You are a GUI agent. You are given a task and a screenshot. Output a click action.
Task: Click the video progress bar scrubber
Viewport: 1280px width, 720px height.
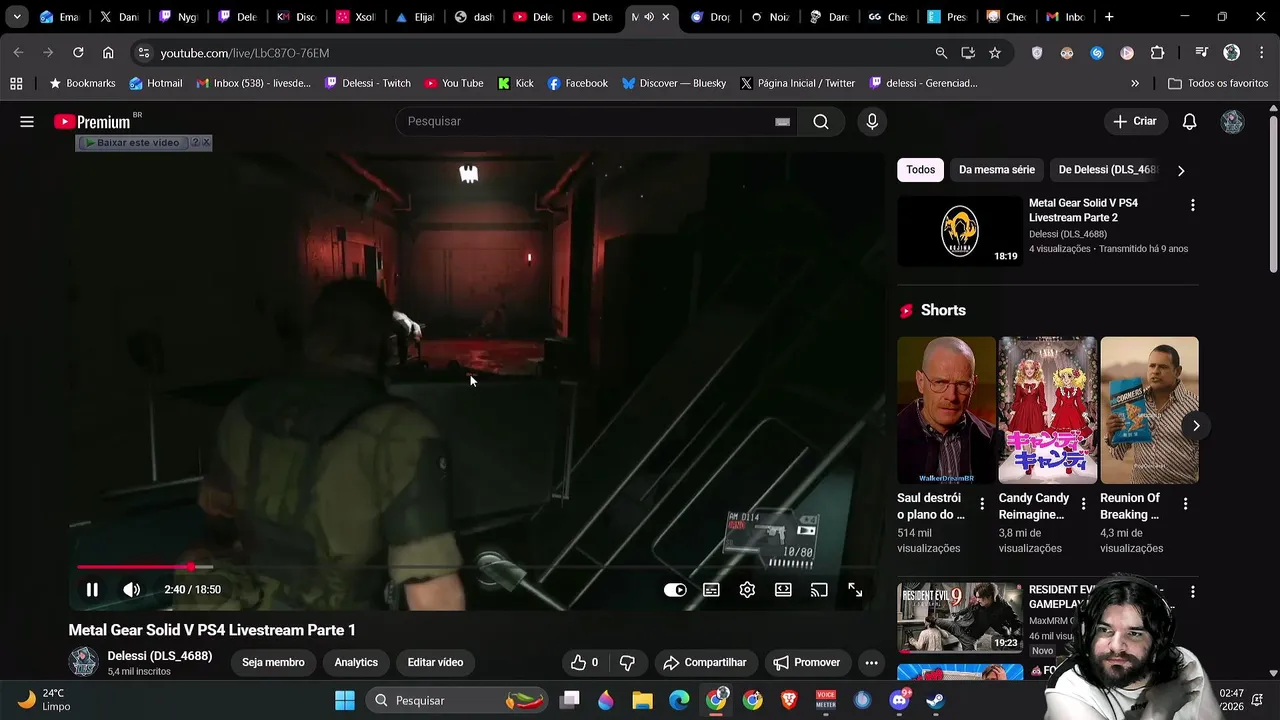[x=191, y=567]
